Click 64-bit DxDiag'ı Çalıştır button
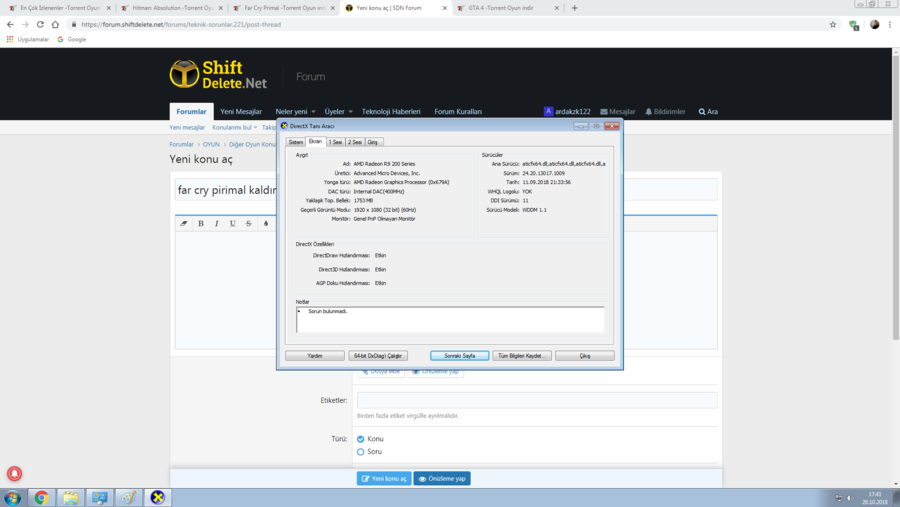This screenshot has height=507, width=900. click(378, 356)
